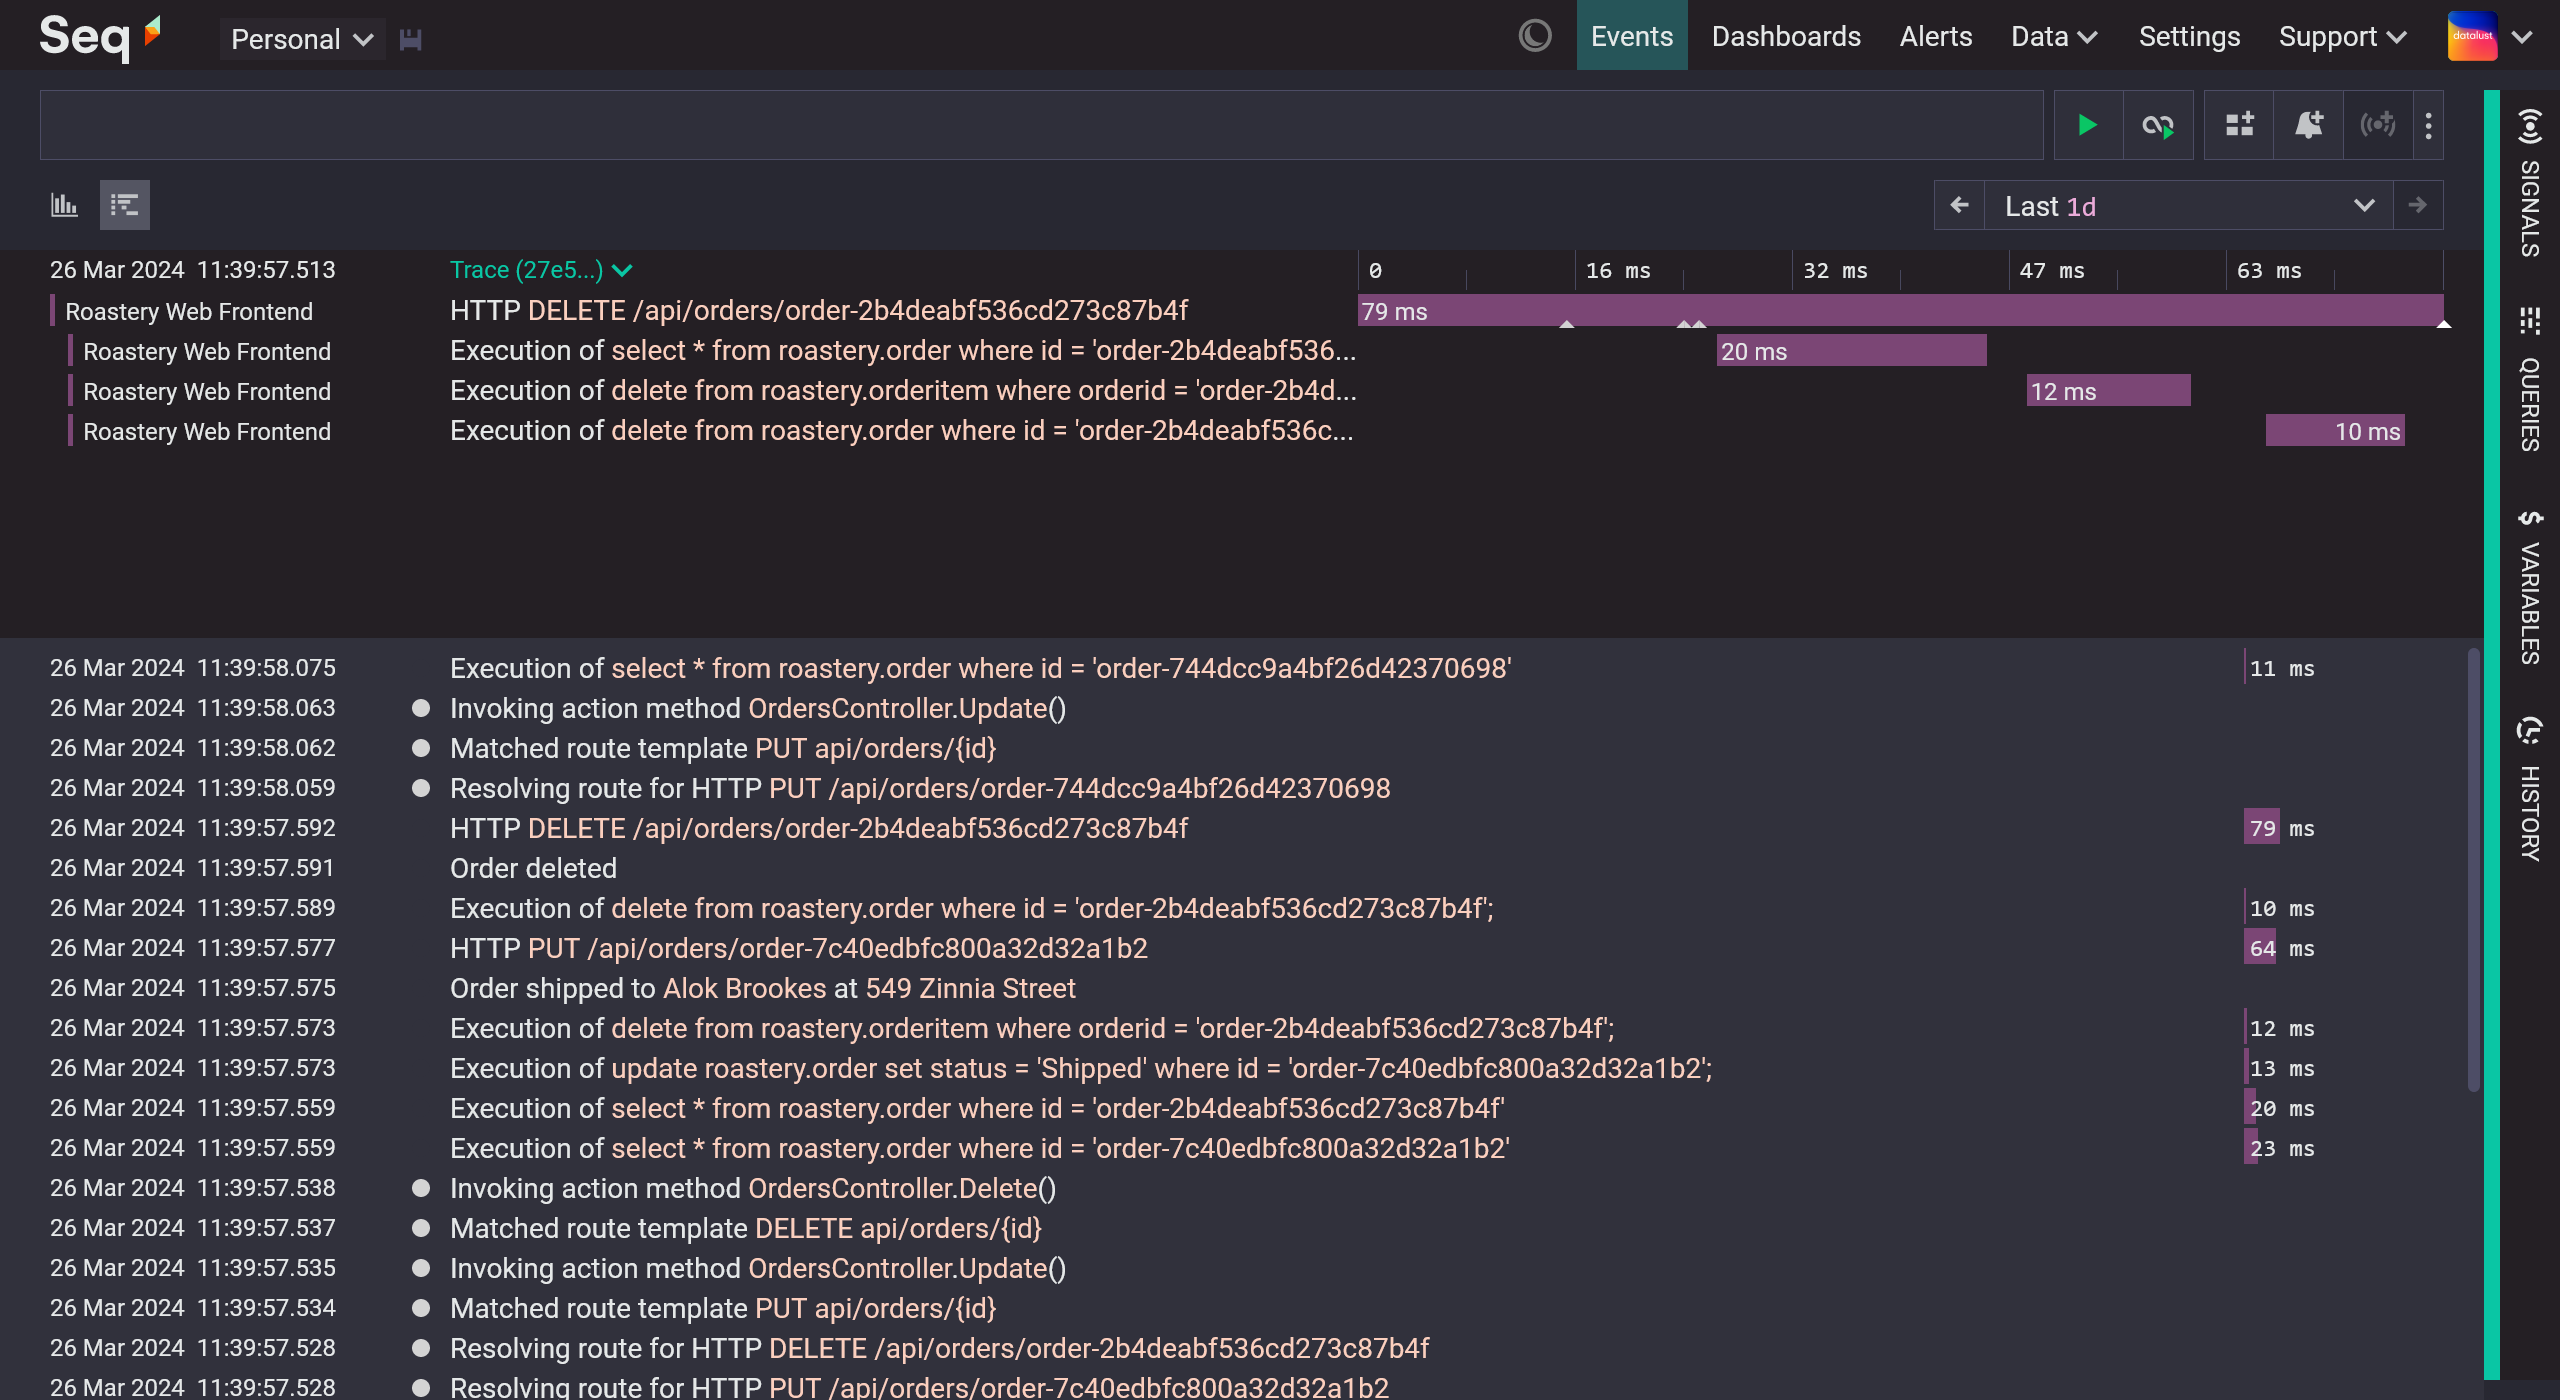Go to previous time range arrow
This screenshot has height=1400, width=2560.
pos(1960,205)
